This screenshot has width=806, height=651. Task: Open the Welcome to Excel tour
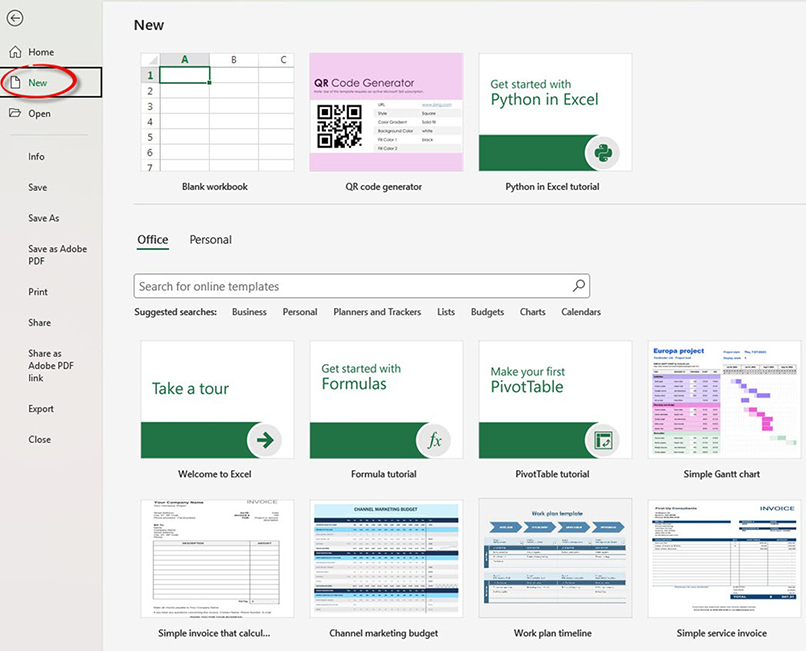(x=217, y=400)
